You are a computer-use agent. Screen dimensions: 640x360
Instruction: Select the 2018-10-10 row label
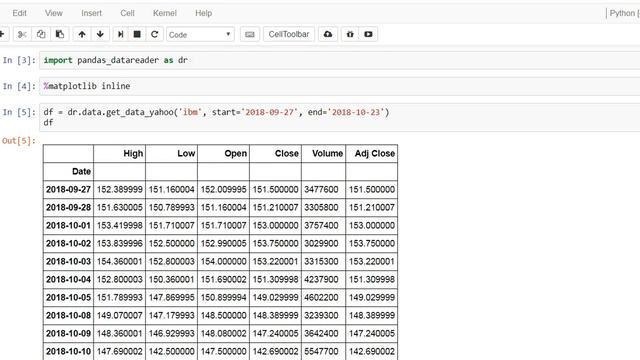tap(68, 351)
